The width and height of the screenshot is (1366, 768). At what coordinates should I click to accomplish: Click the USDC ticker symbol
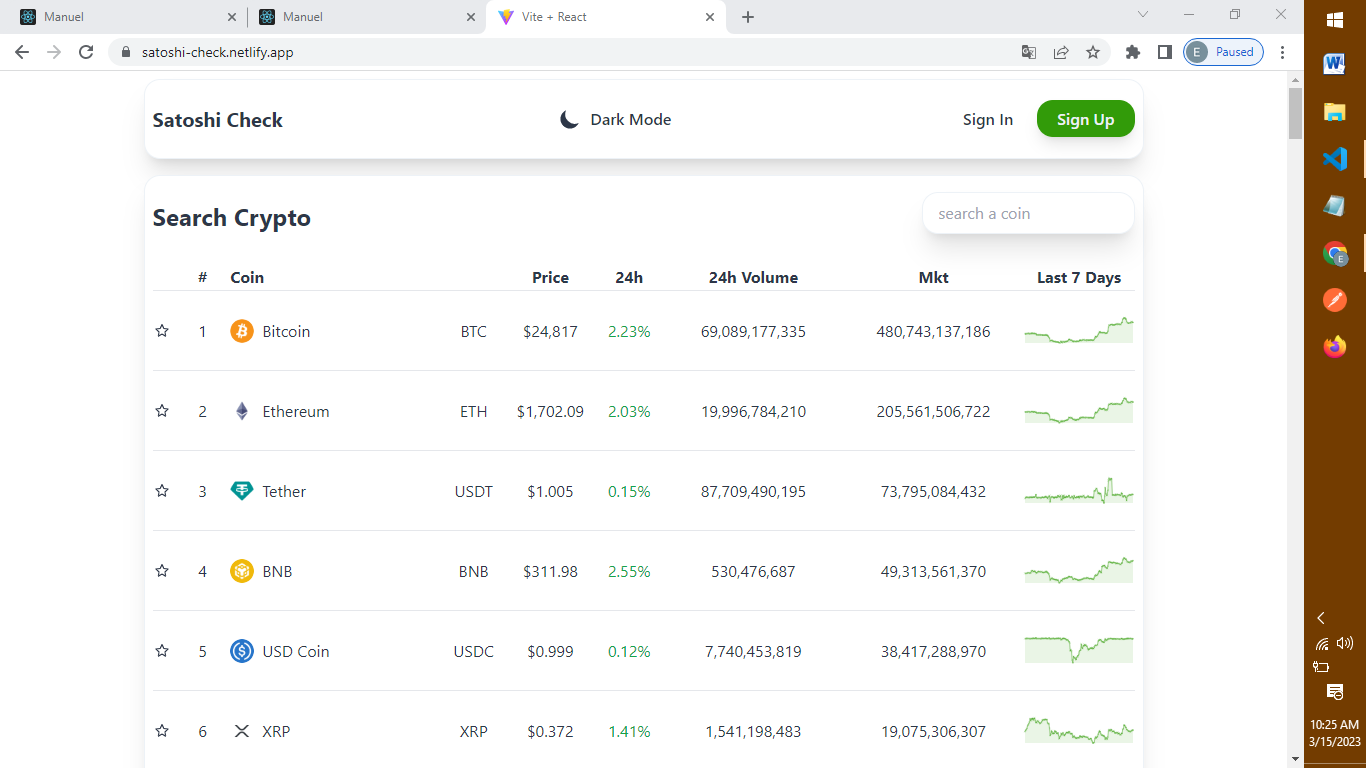click(x=474, y=651)
